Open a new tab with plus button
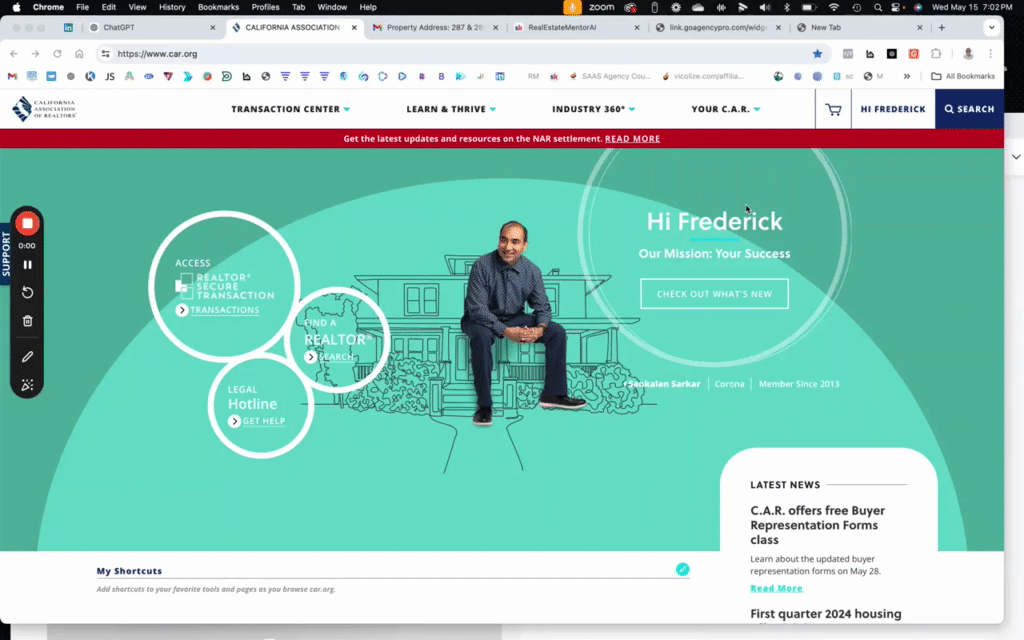Viewport: 1024px width, 640px height. [941, 27]
